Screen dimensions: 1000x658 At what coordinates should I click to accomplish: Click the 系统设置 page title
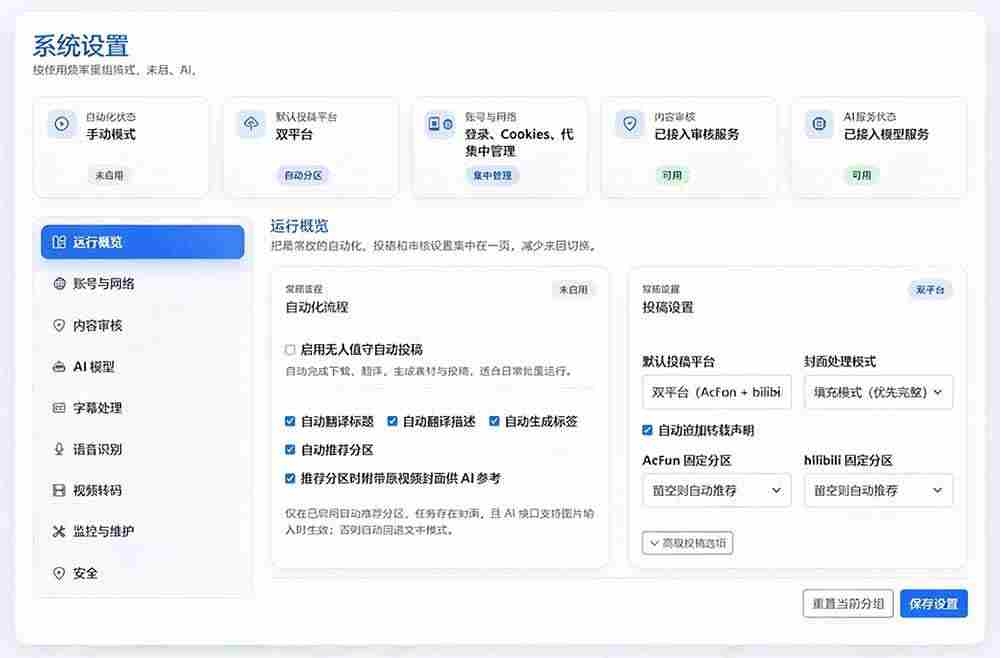[81, 47]
